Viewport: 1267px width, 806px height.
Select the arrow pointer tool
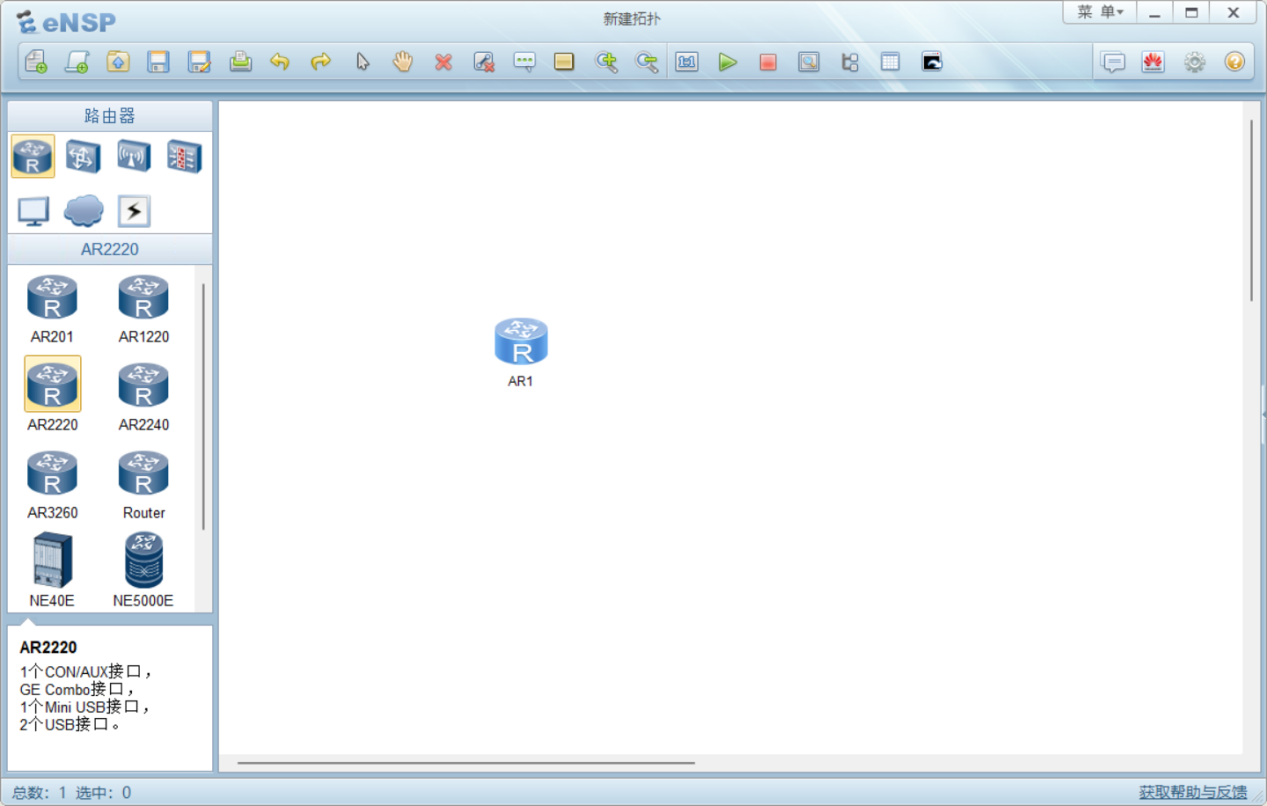point(362,62)
